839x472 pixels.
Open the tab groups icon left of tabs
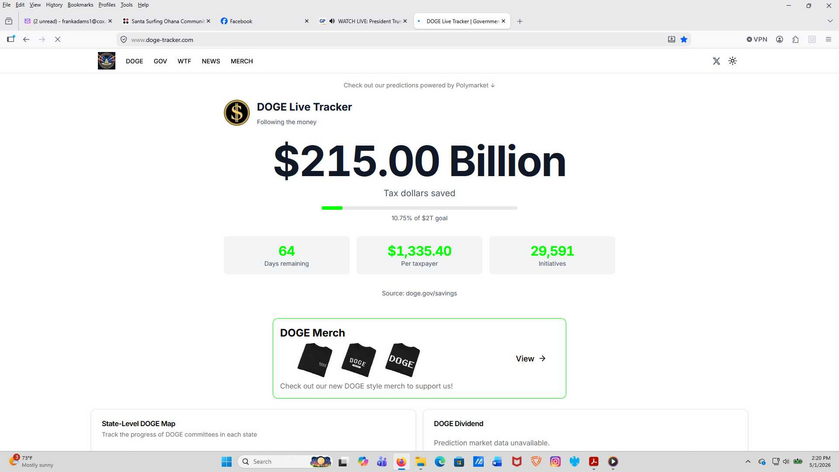9,21
